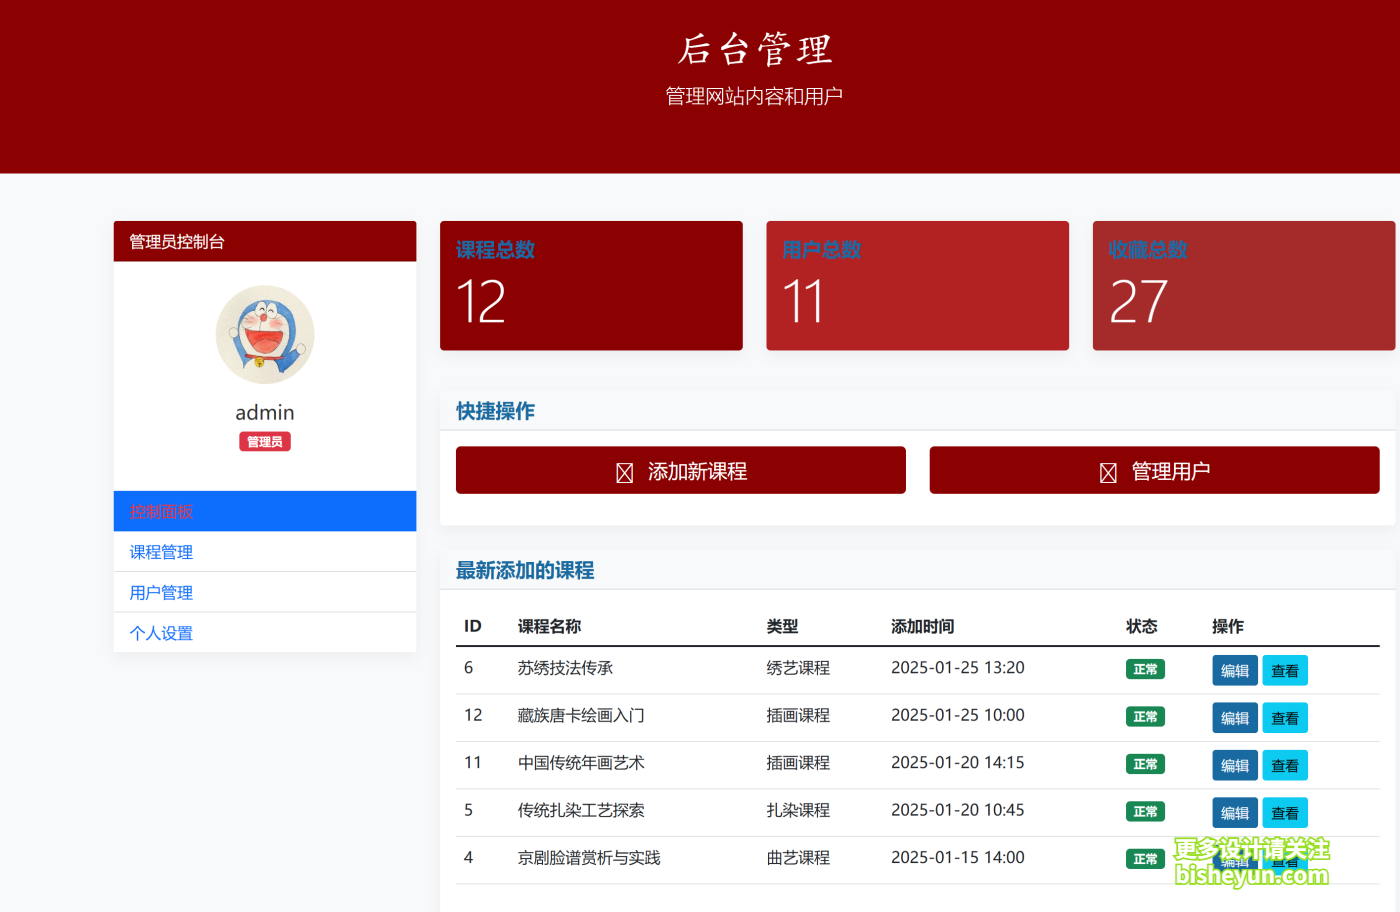View the 传统扎染工艺探索 course
The height and width of the screenshot is (912, 1400).
1285,812
